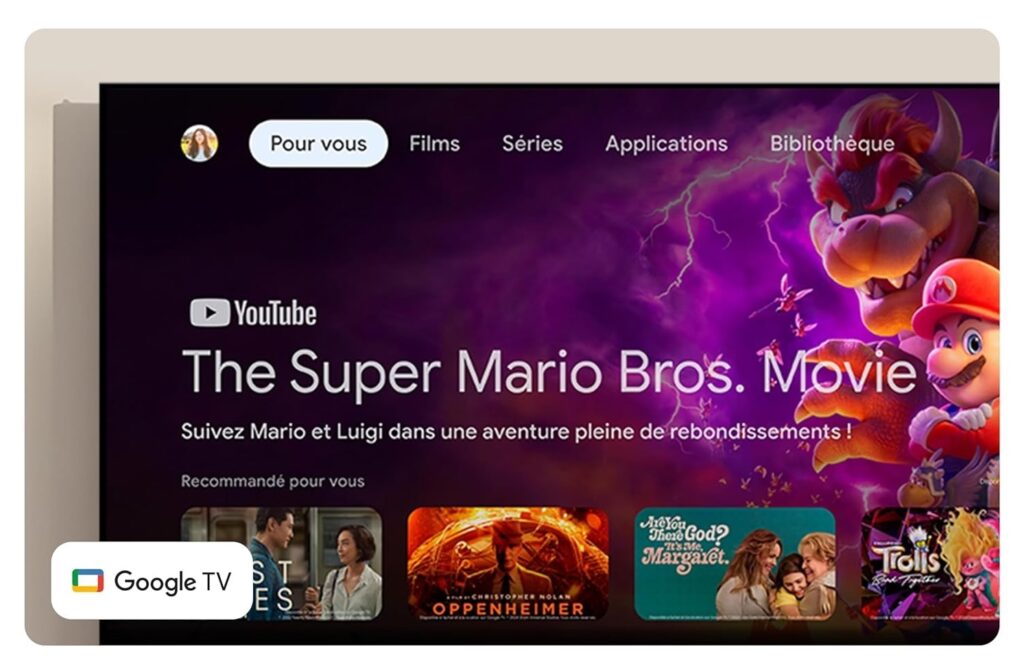Open the user profile avatar
The image size is (1024, 669).
199,143
